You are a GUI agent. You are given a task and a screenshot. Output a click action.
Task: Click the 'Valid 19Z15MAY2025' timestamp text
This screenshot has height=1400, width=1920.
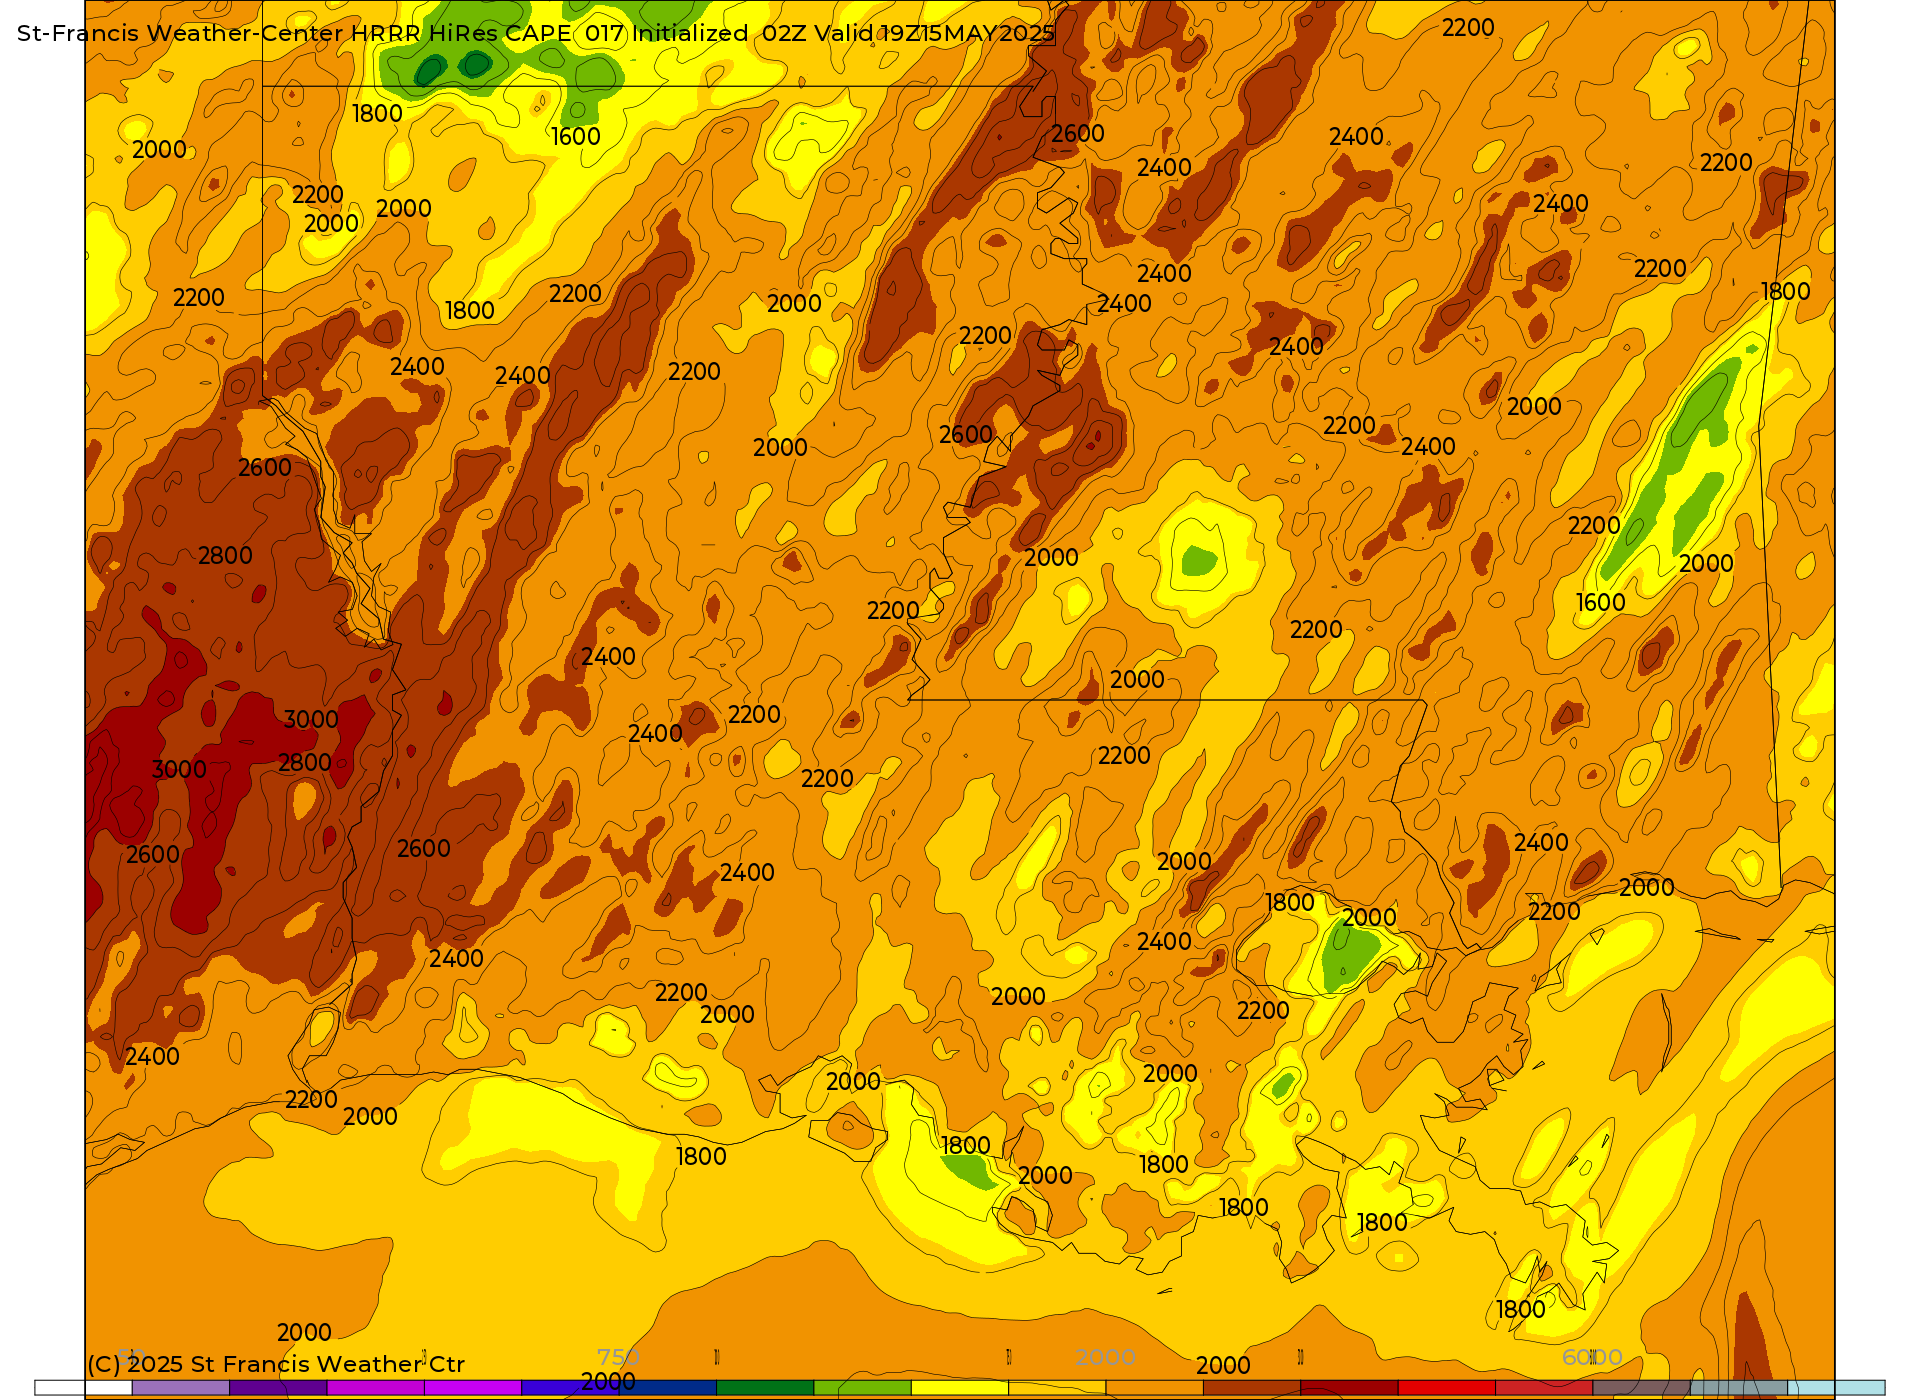tap(935, 33)
